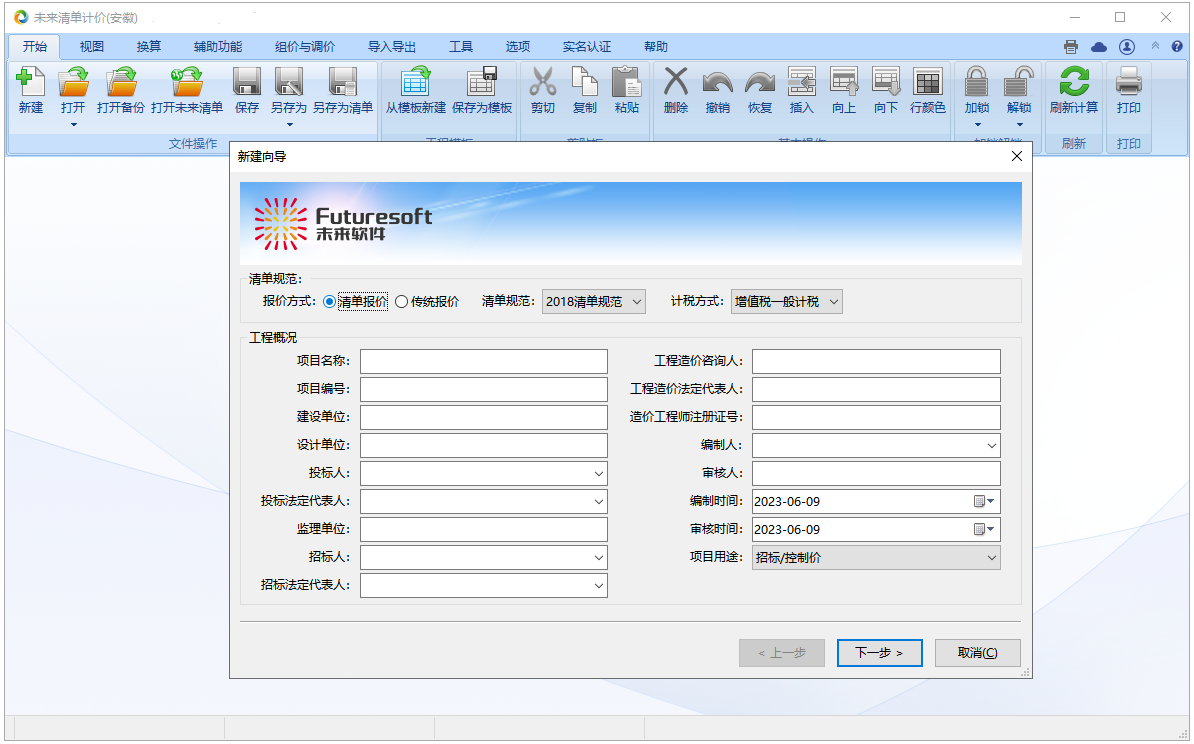Expand the 投标法定代表人 combo box

(599, 502)
